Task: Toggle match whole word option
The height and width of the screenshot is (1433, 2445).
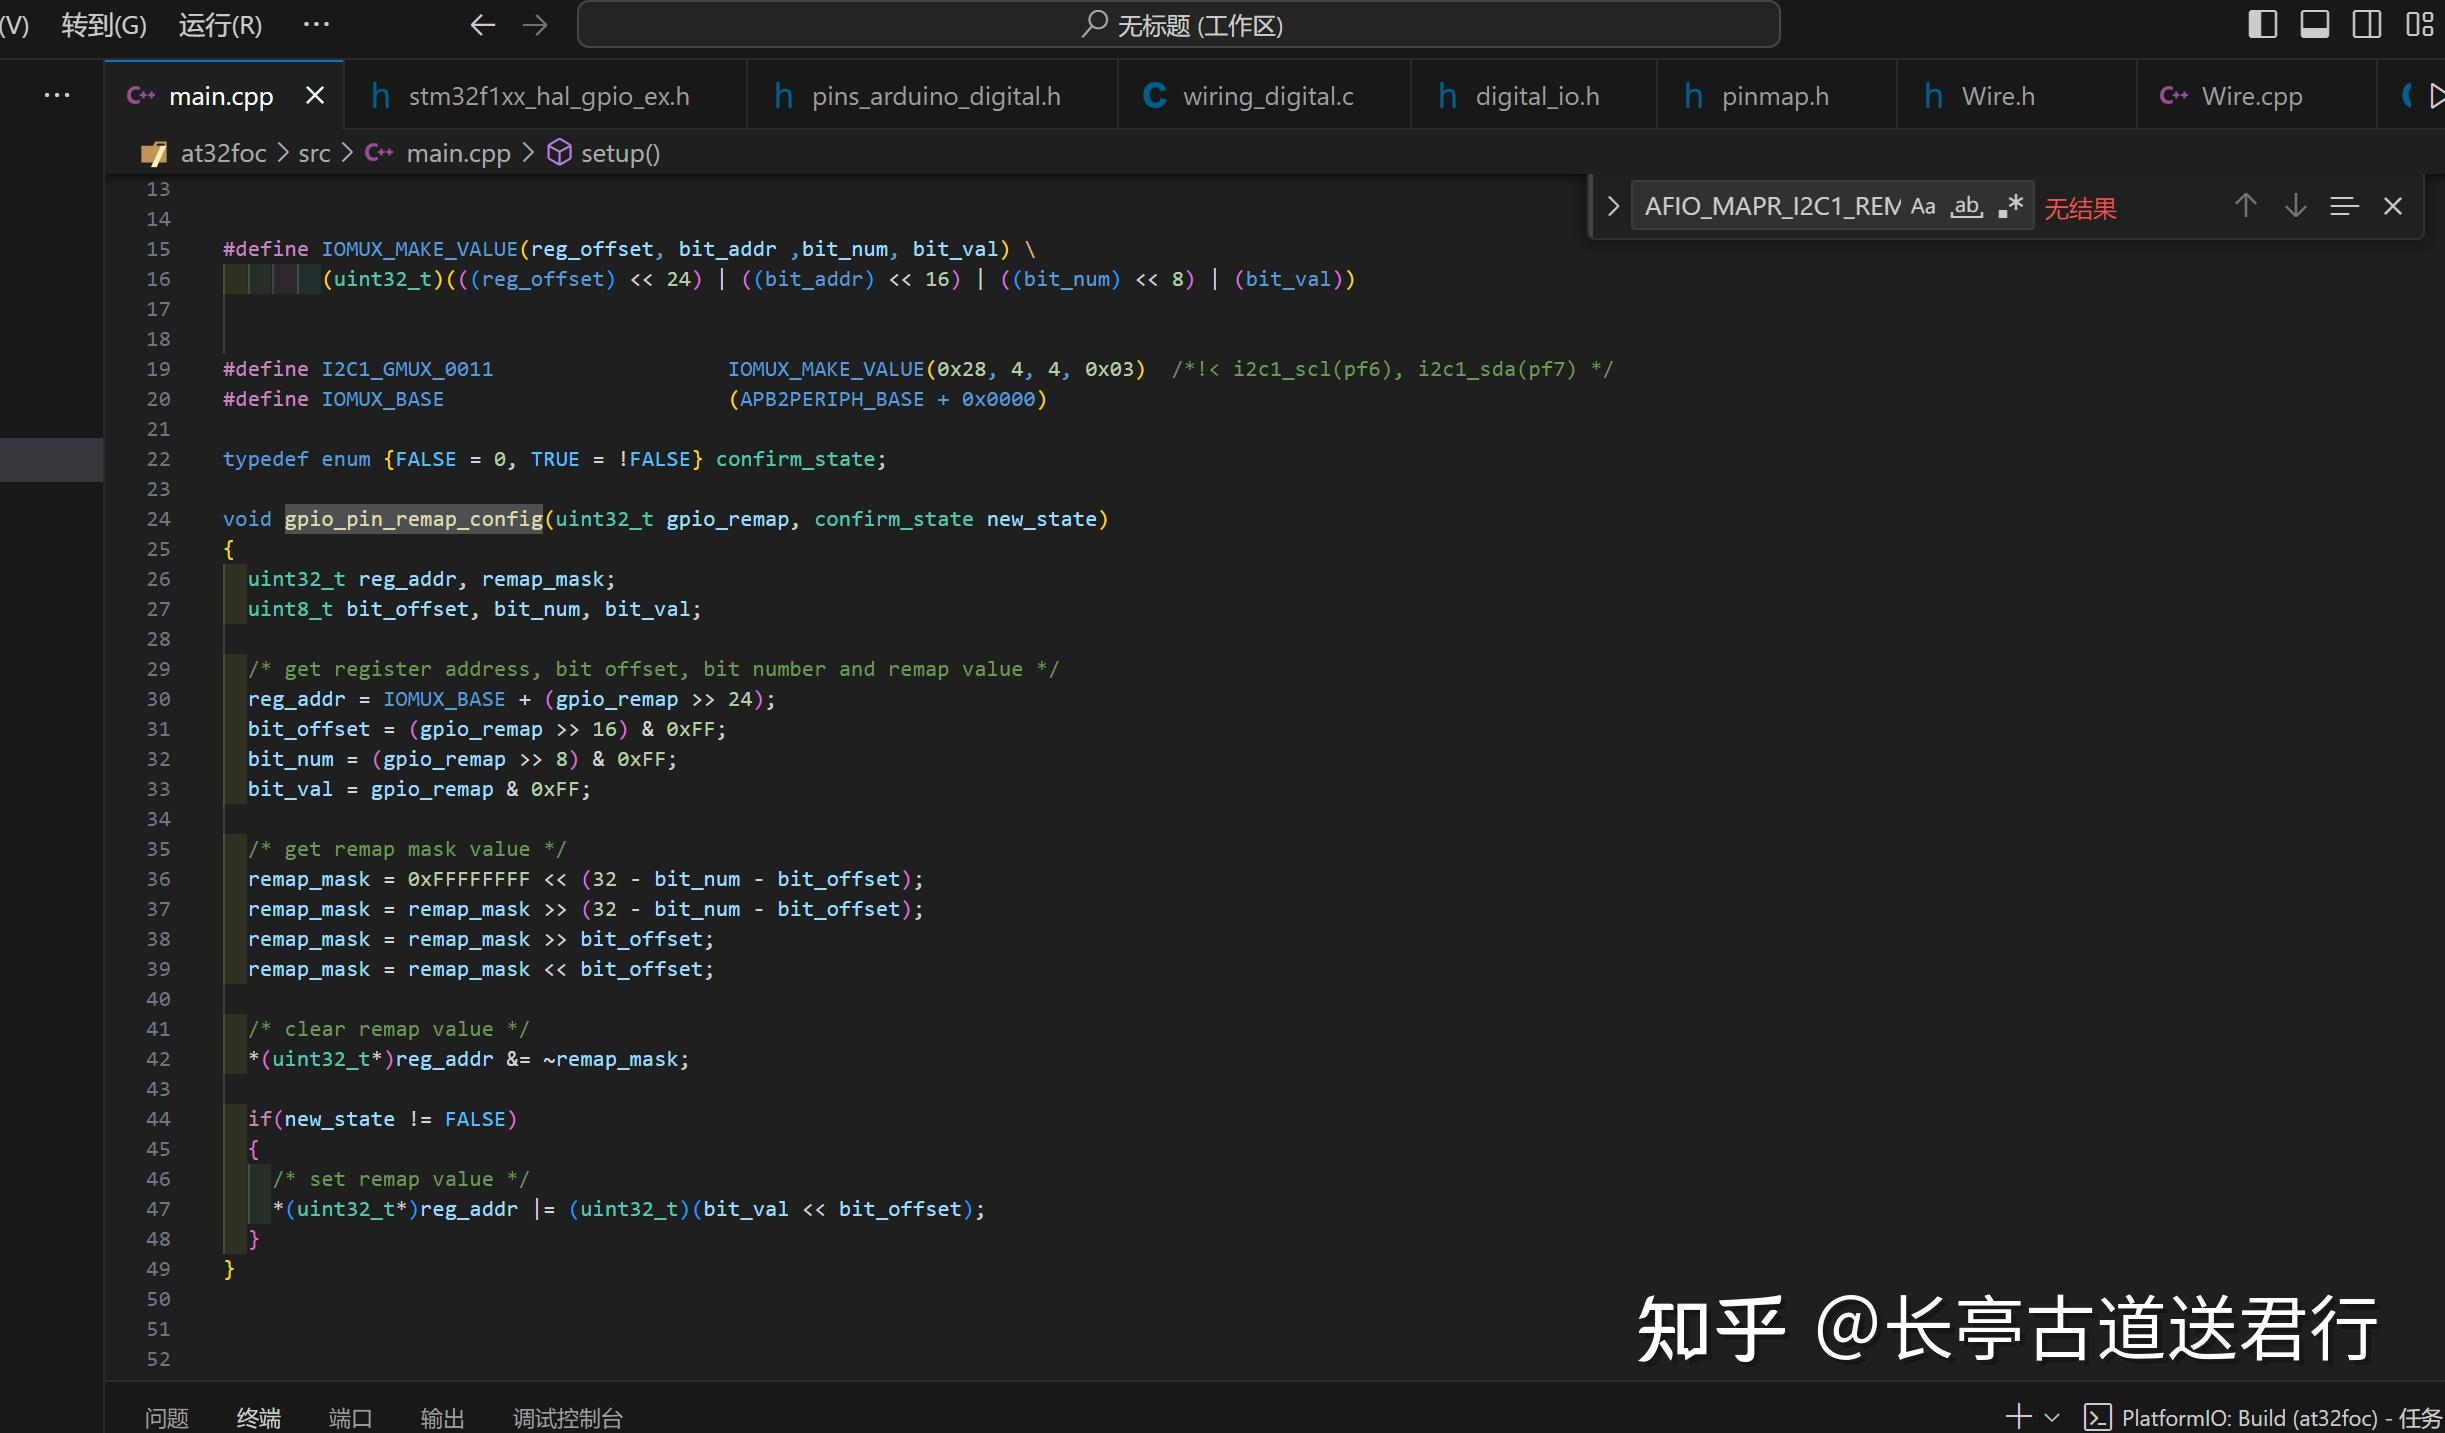Action: (1967, 206)
